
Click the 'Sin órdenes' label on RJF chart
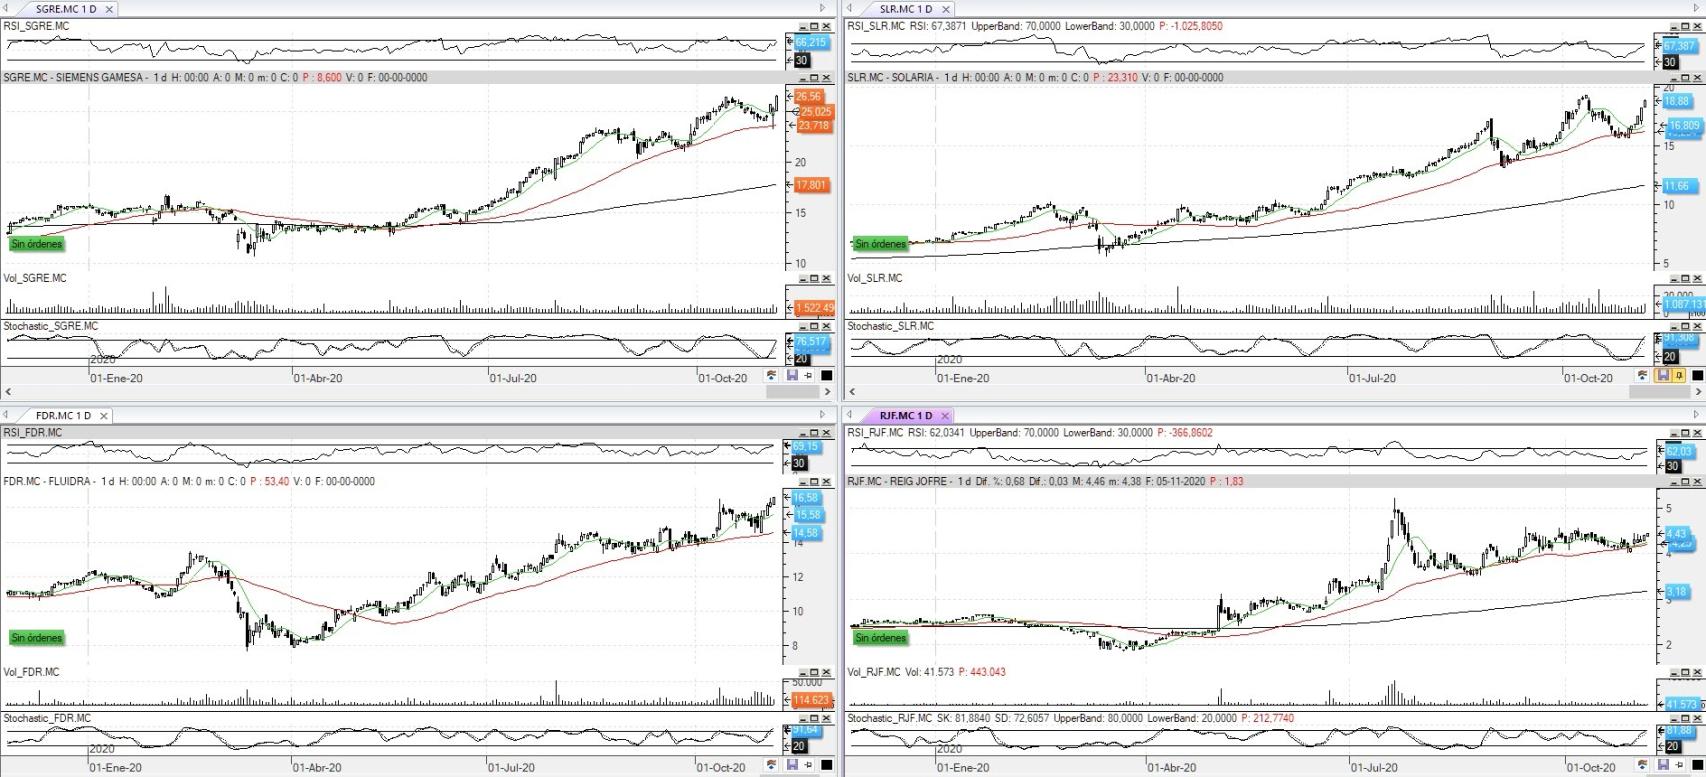880,638
